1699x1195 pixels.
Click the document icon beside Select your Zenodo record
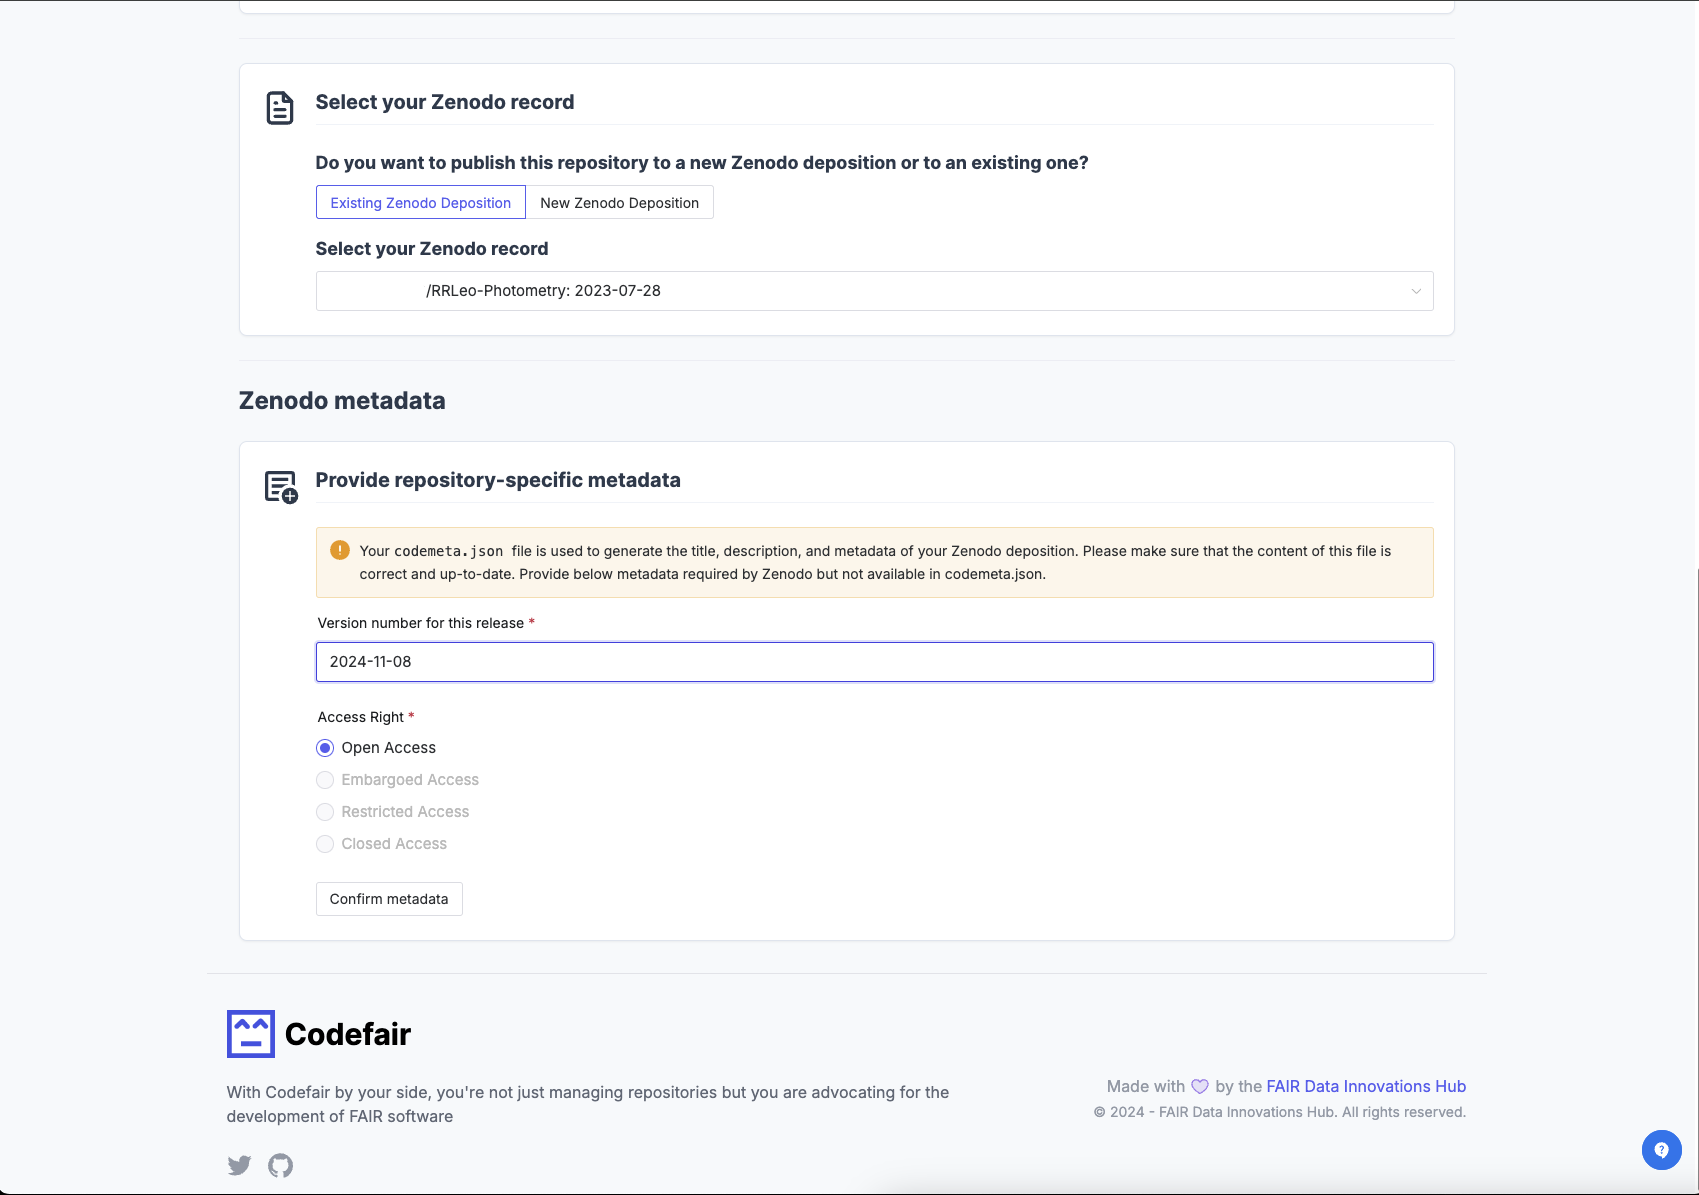tap(280, 108)
